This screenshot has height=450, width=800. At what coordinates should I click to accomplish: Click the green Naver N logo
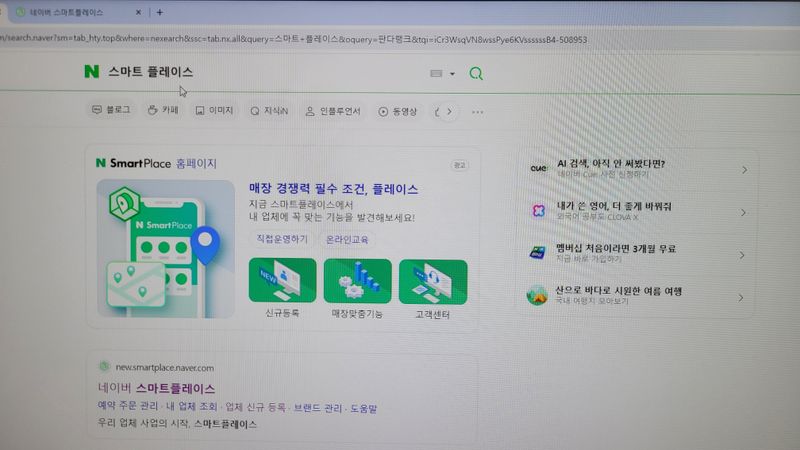click(91, 72)
